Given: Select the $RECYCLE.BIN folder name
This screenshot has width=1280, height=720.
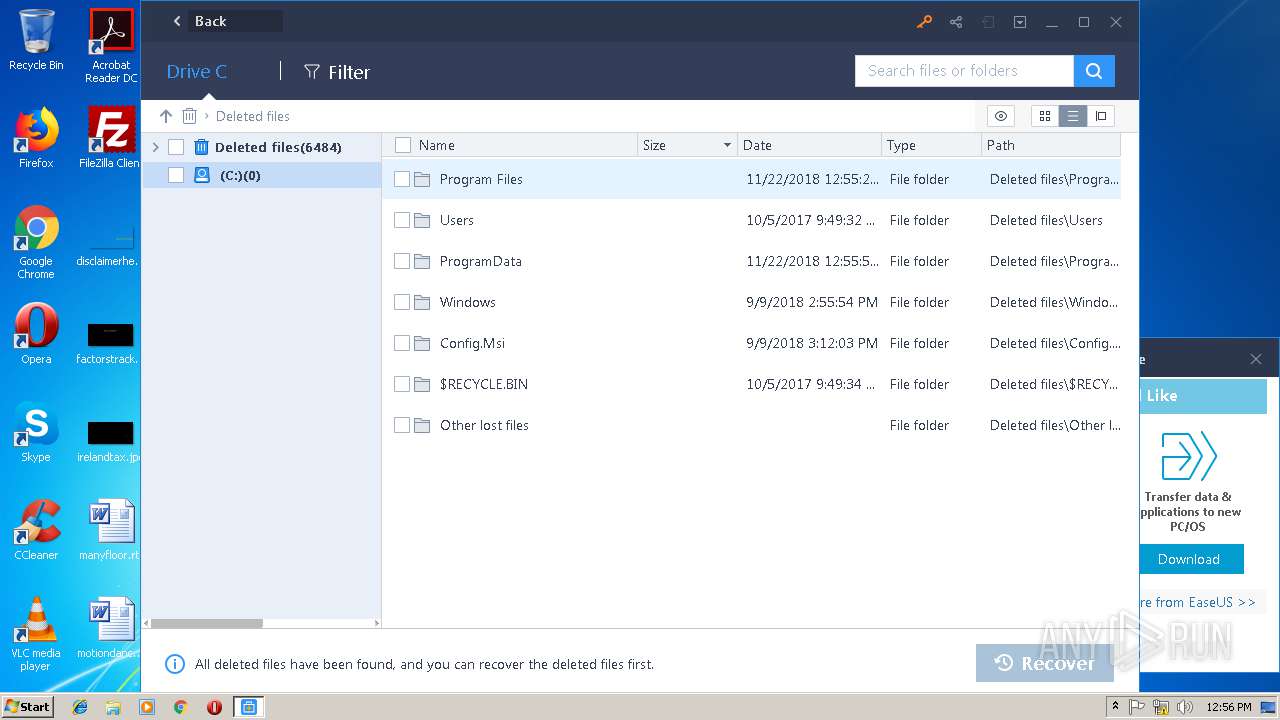Looking at the screenshot, I should [484, 384].
